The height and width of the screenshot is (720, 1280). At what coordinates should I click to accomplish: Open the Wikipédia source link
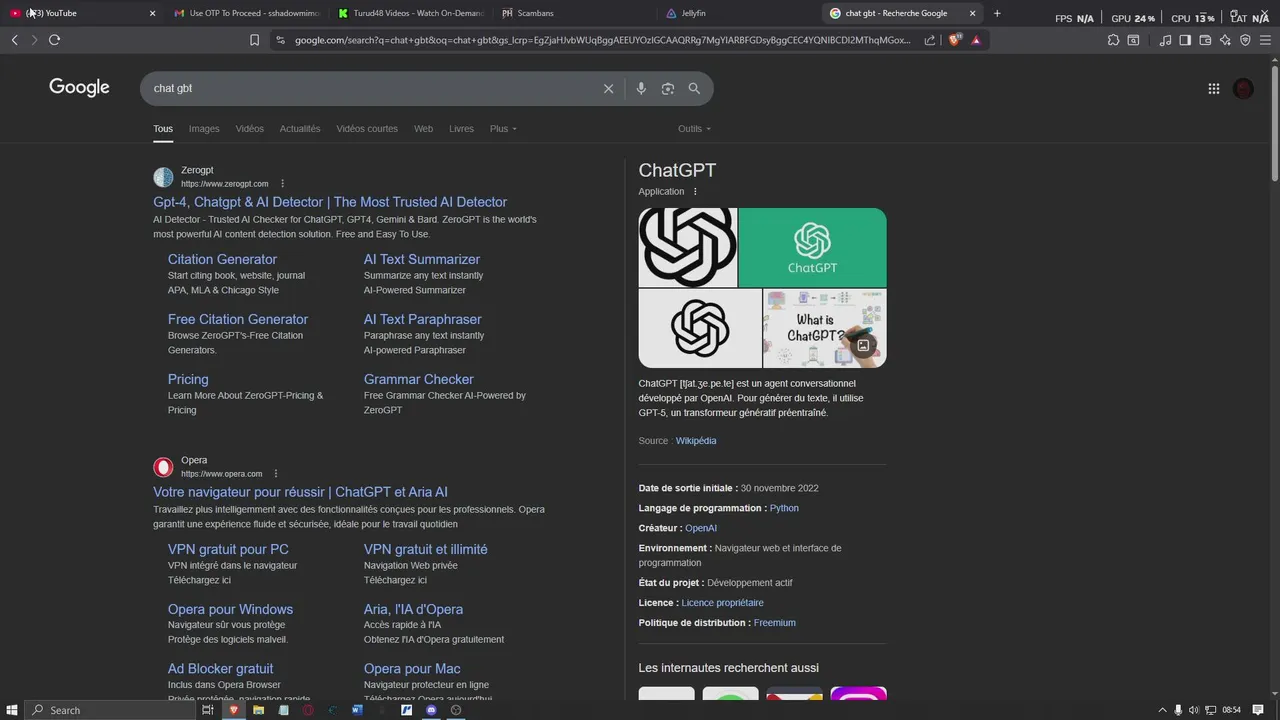[x=696, y=441]
